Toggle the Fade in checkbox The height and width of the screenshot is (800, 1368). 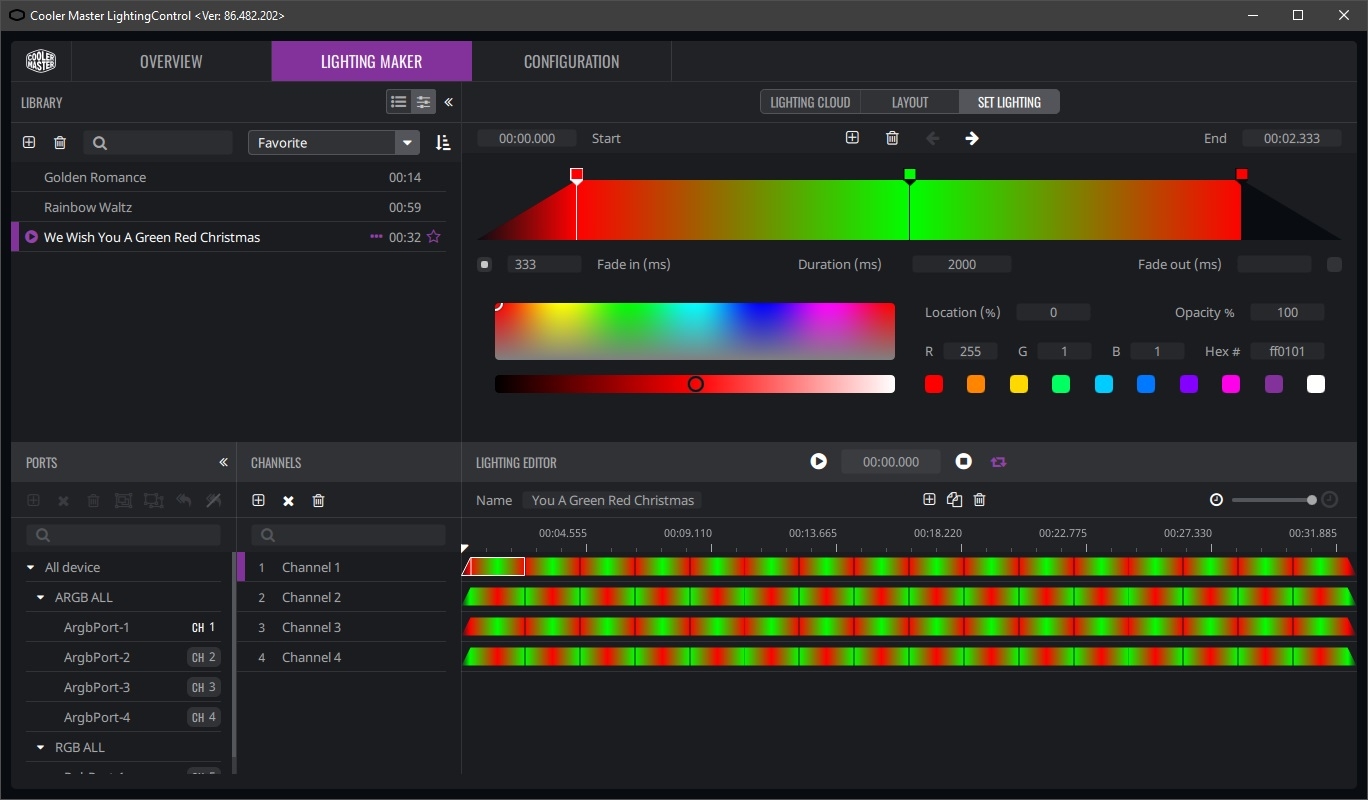[x=484, y=264]
